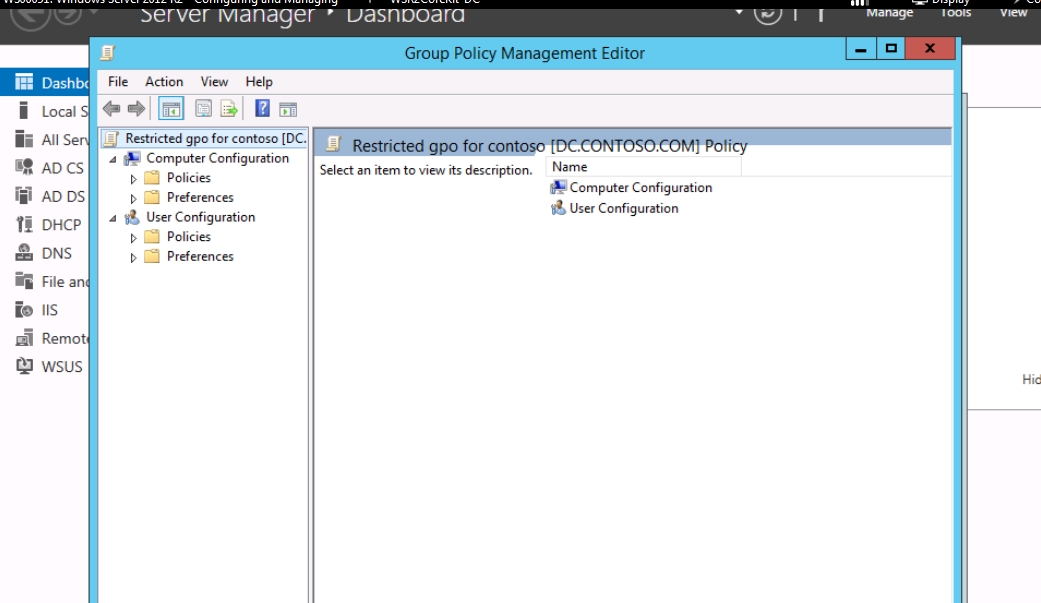Open the View menu in Server Manager
1041x603 pixels.
pos(1014,12)
